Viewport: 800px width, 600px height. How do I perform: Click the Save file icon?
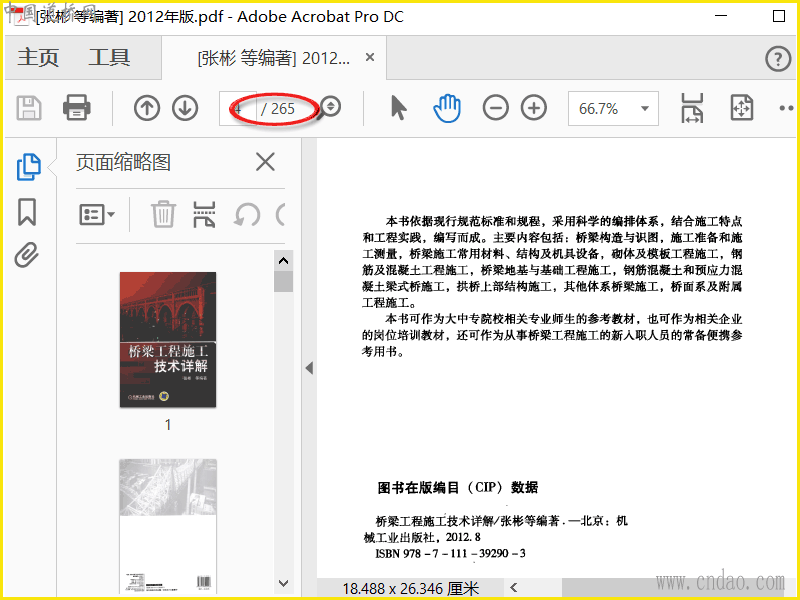pyautogui.click(x=29, y=108)
